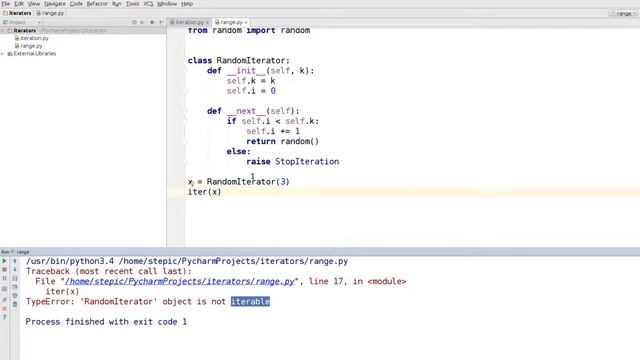Toggle scroll to end icon in Run console

[15, 287]
